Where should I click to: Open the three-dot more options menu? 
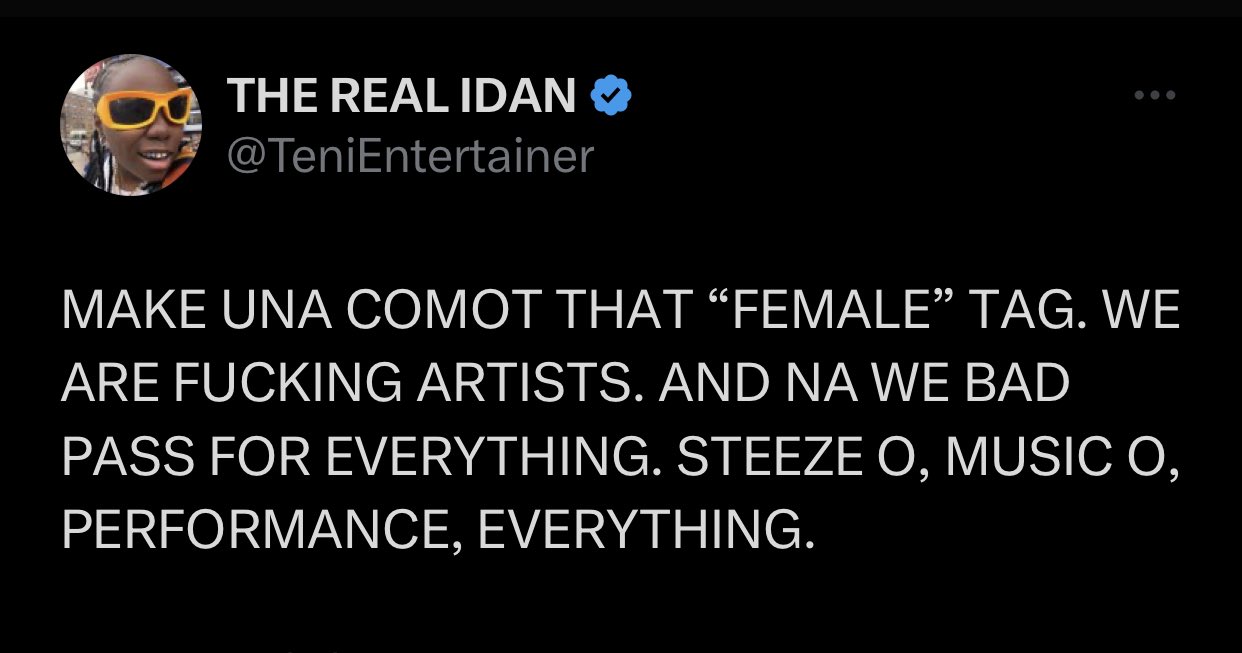coord(1155,96)
